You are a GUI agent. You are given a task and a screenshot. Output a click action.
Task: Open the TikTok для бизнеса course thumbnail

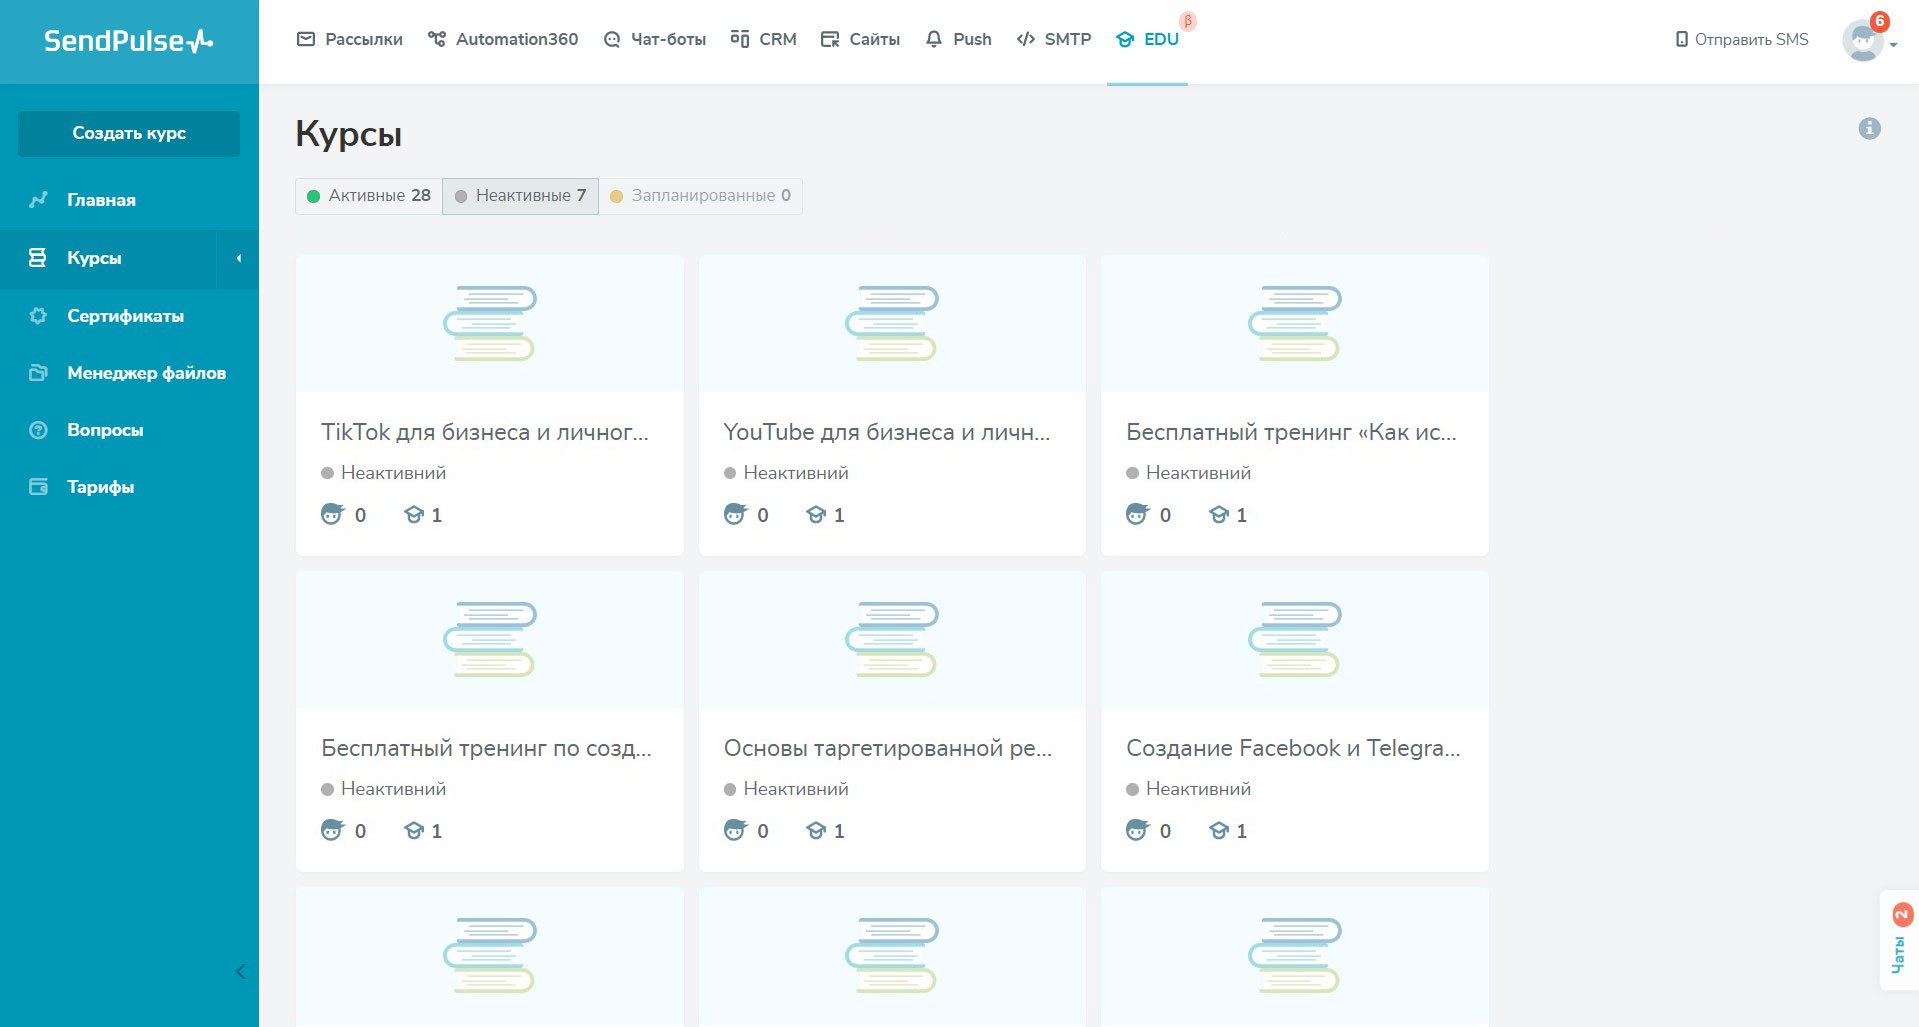tap(490, 323)
